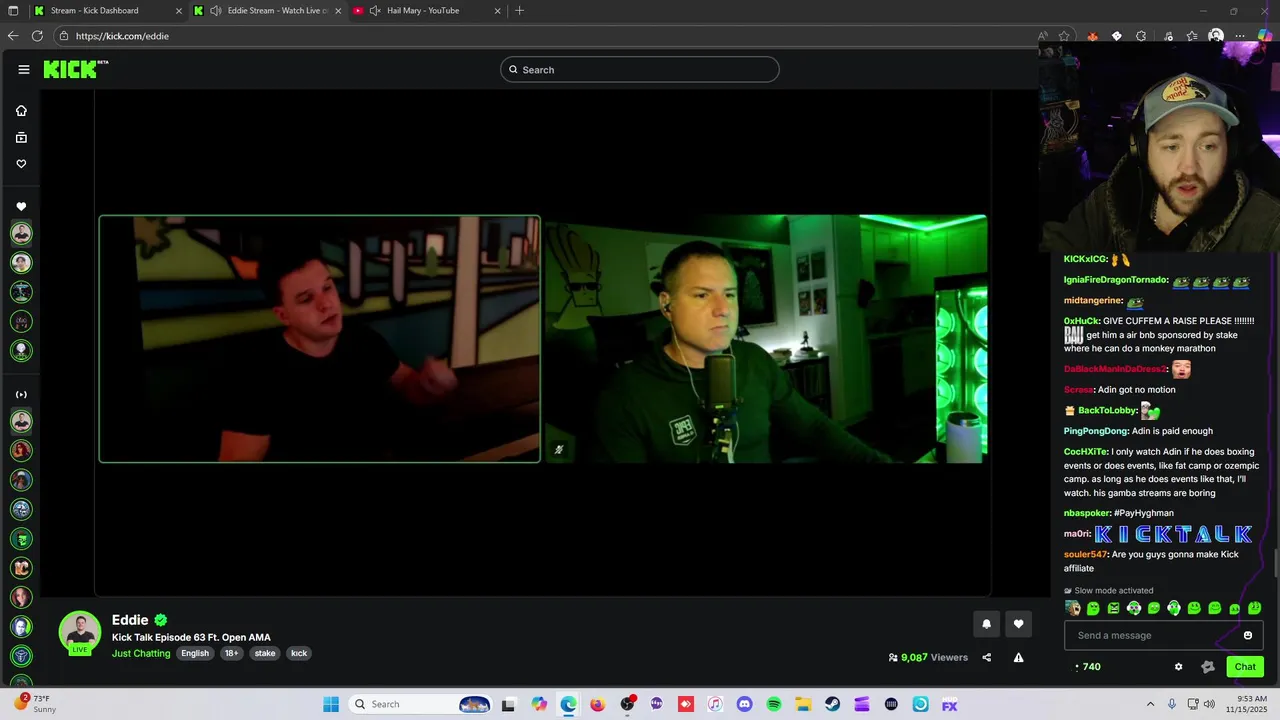Click the grey star badge icon near Chat button

pyautogui.click(x=1208, y=667)
